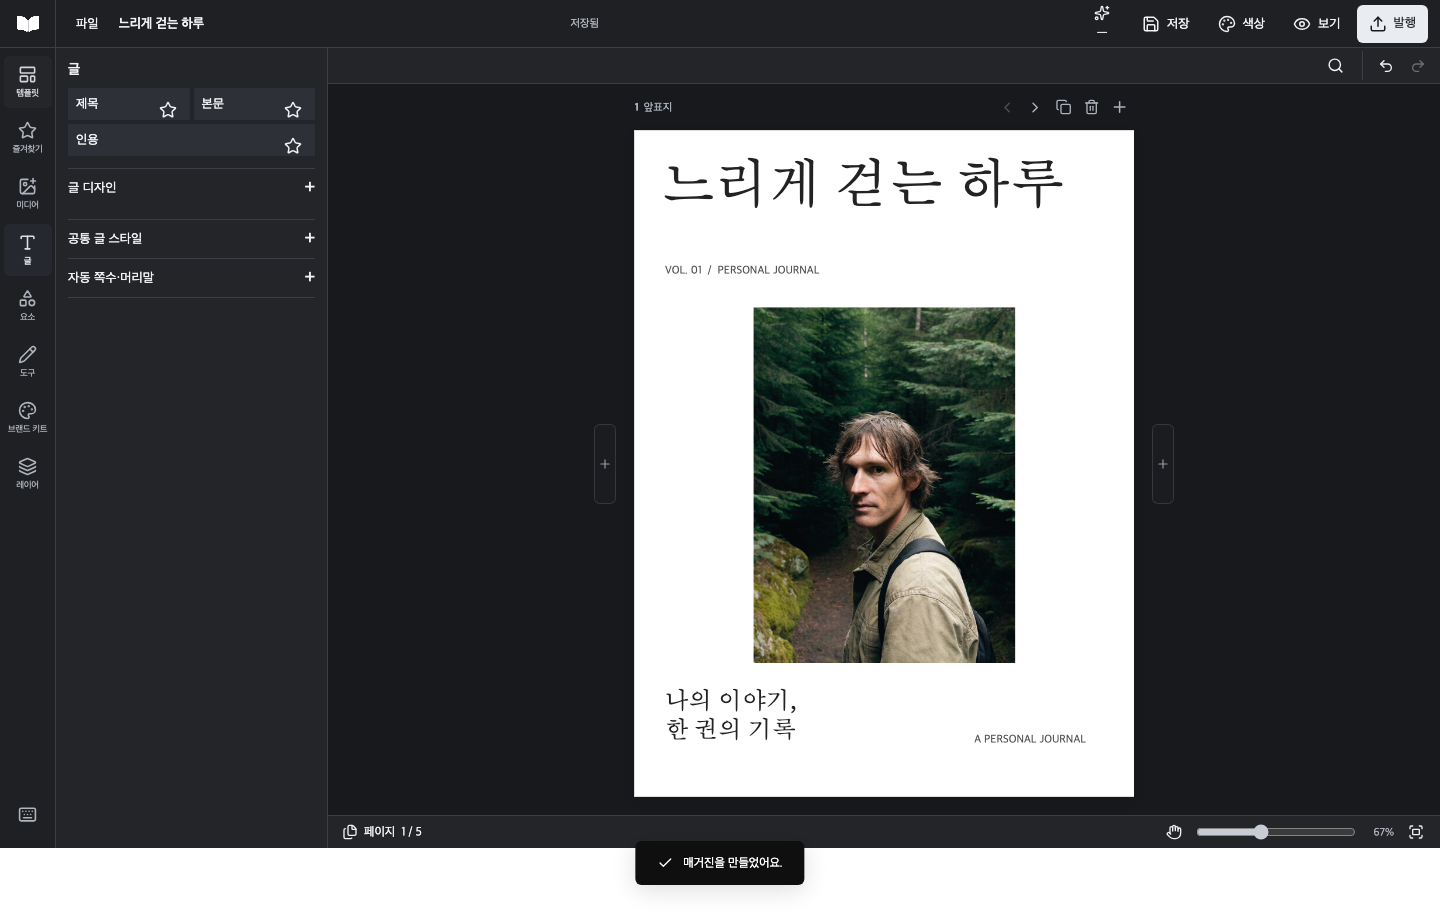The width and height of the screenshot is (1440, 913).
Task: Go to previous page with left chevron
Action: pos(1007,107)
